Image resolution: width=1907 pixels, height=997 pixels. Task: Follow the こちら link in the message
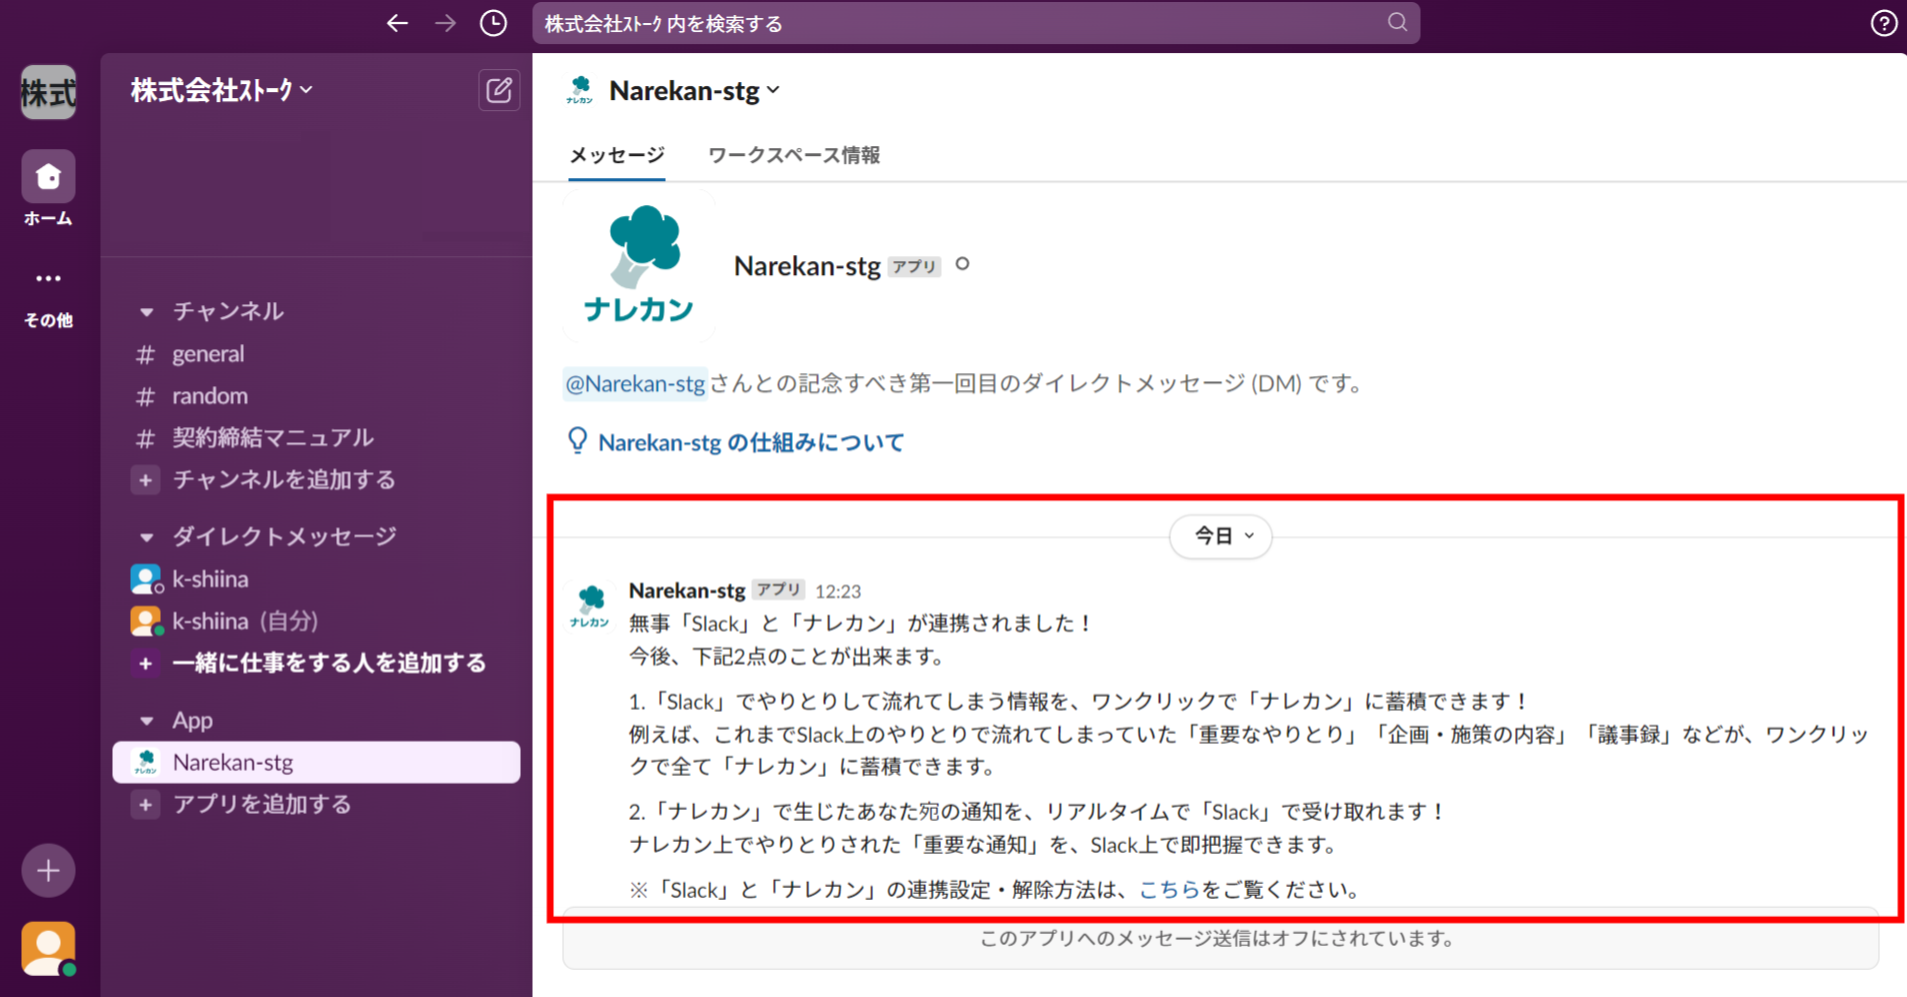tap(1169, 890)
